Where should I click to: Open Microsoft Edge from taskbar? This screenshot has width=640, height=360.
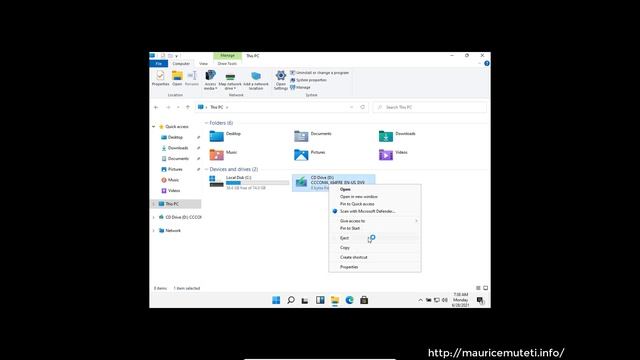pos(349,300)
